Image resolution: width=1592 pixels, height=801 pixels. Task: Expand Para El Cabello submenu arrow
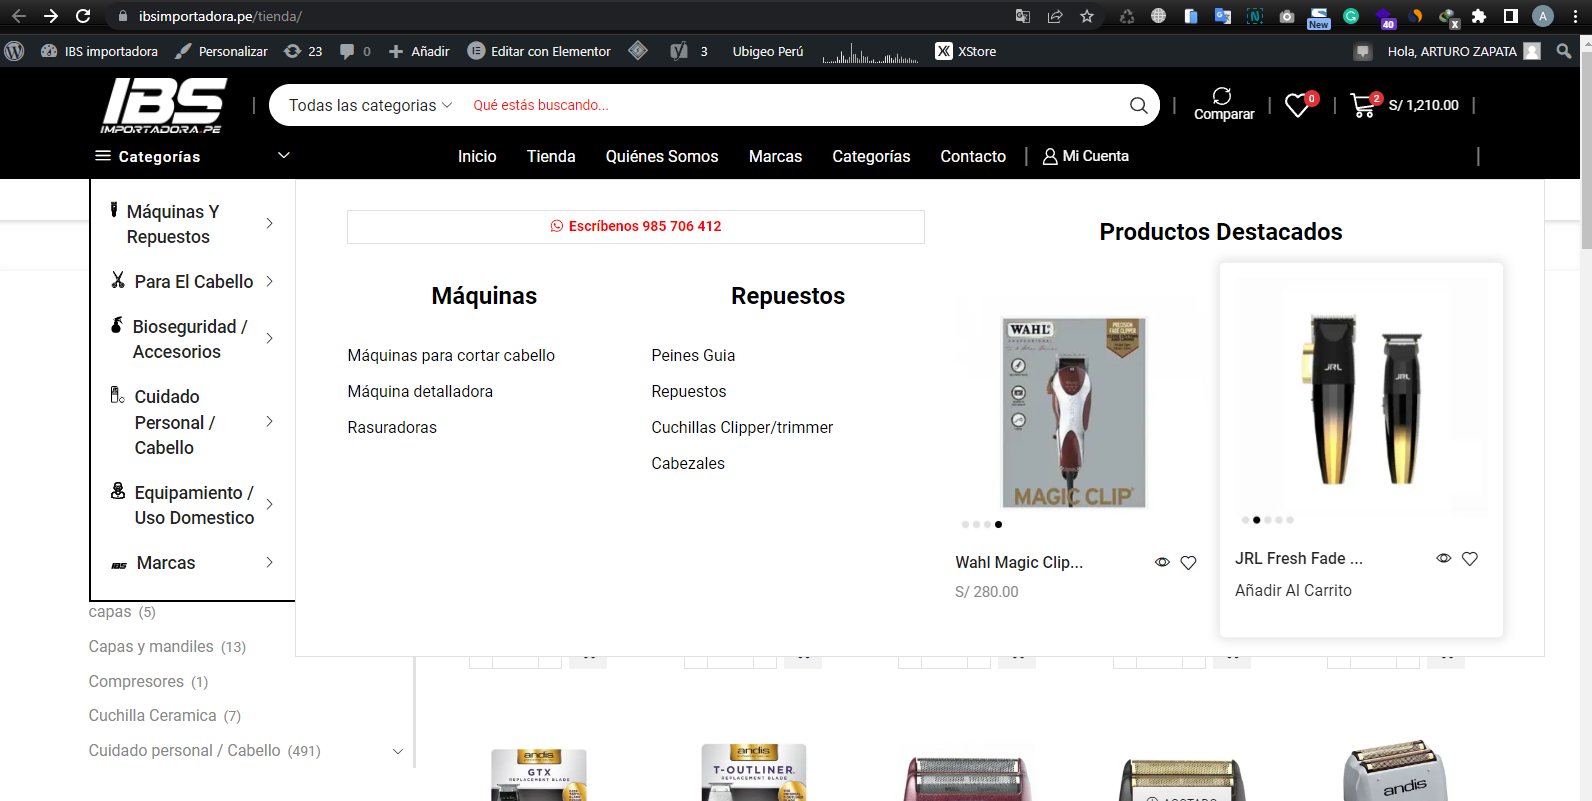[x=269, y=282]
